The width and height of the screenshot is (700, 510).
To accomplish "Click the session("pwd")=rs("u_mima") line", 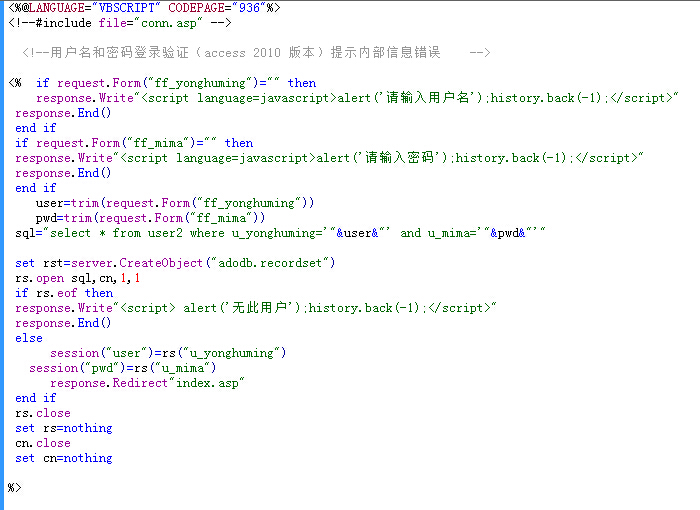I will coord(123,368).
